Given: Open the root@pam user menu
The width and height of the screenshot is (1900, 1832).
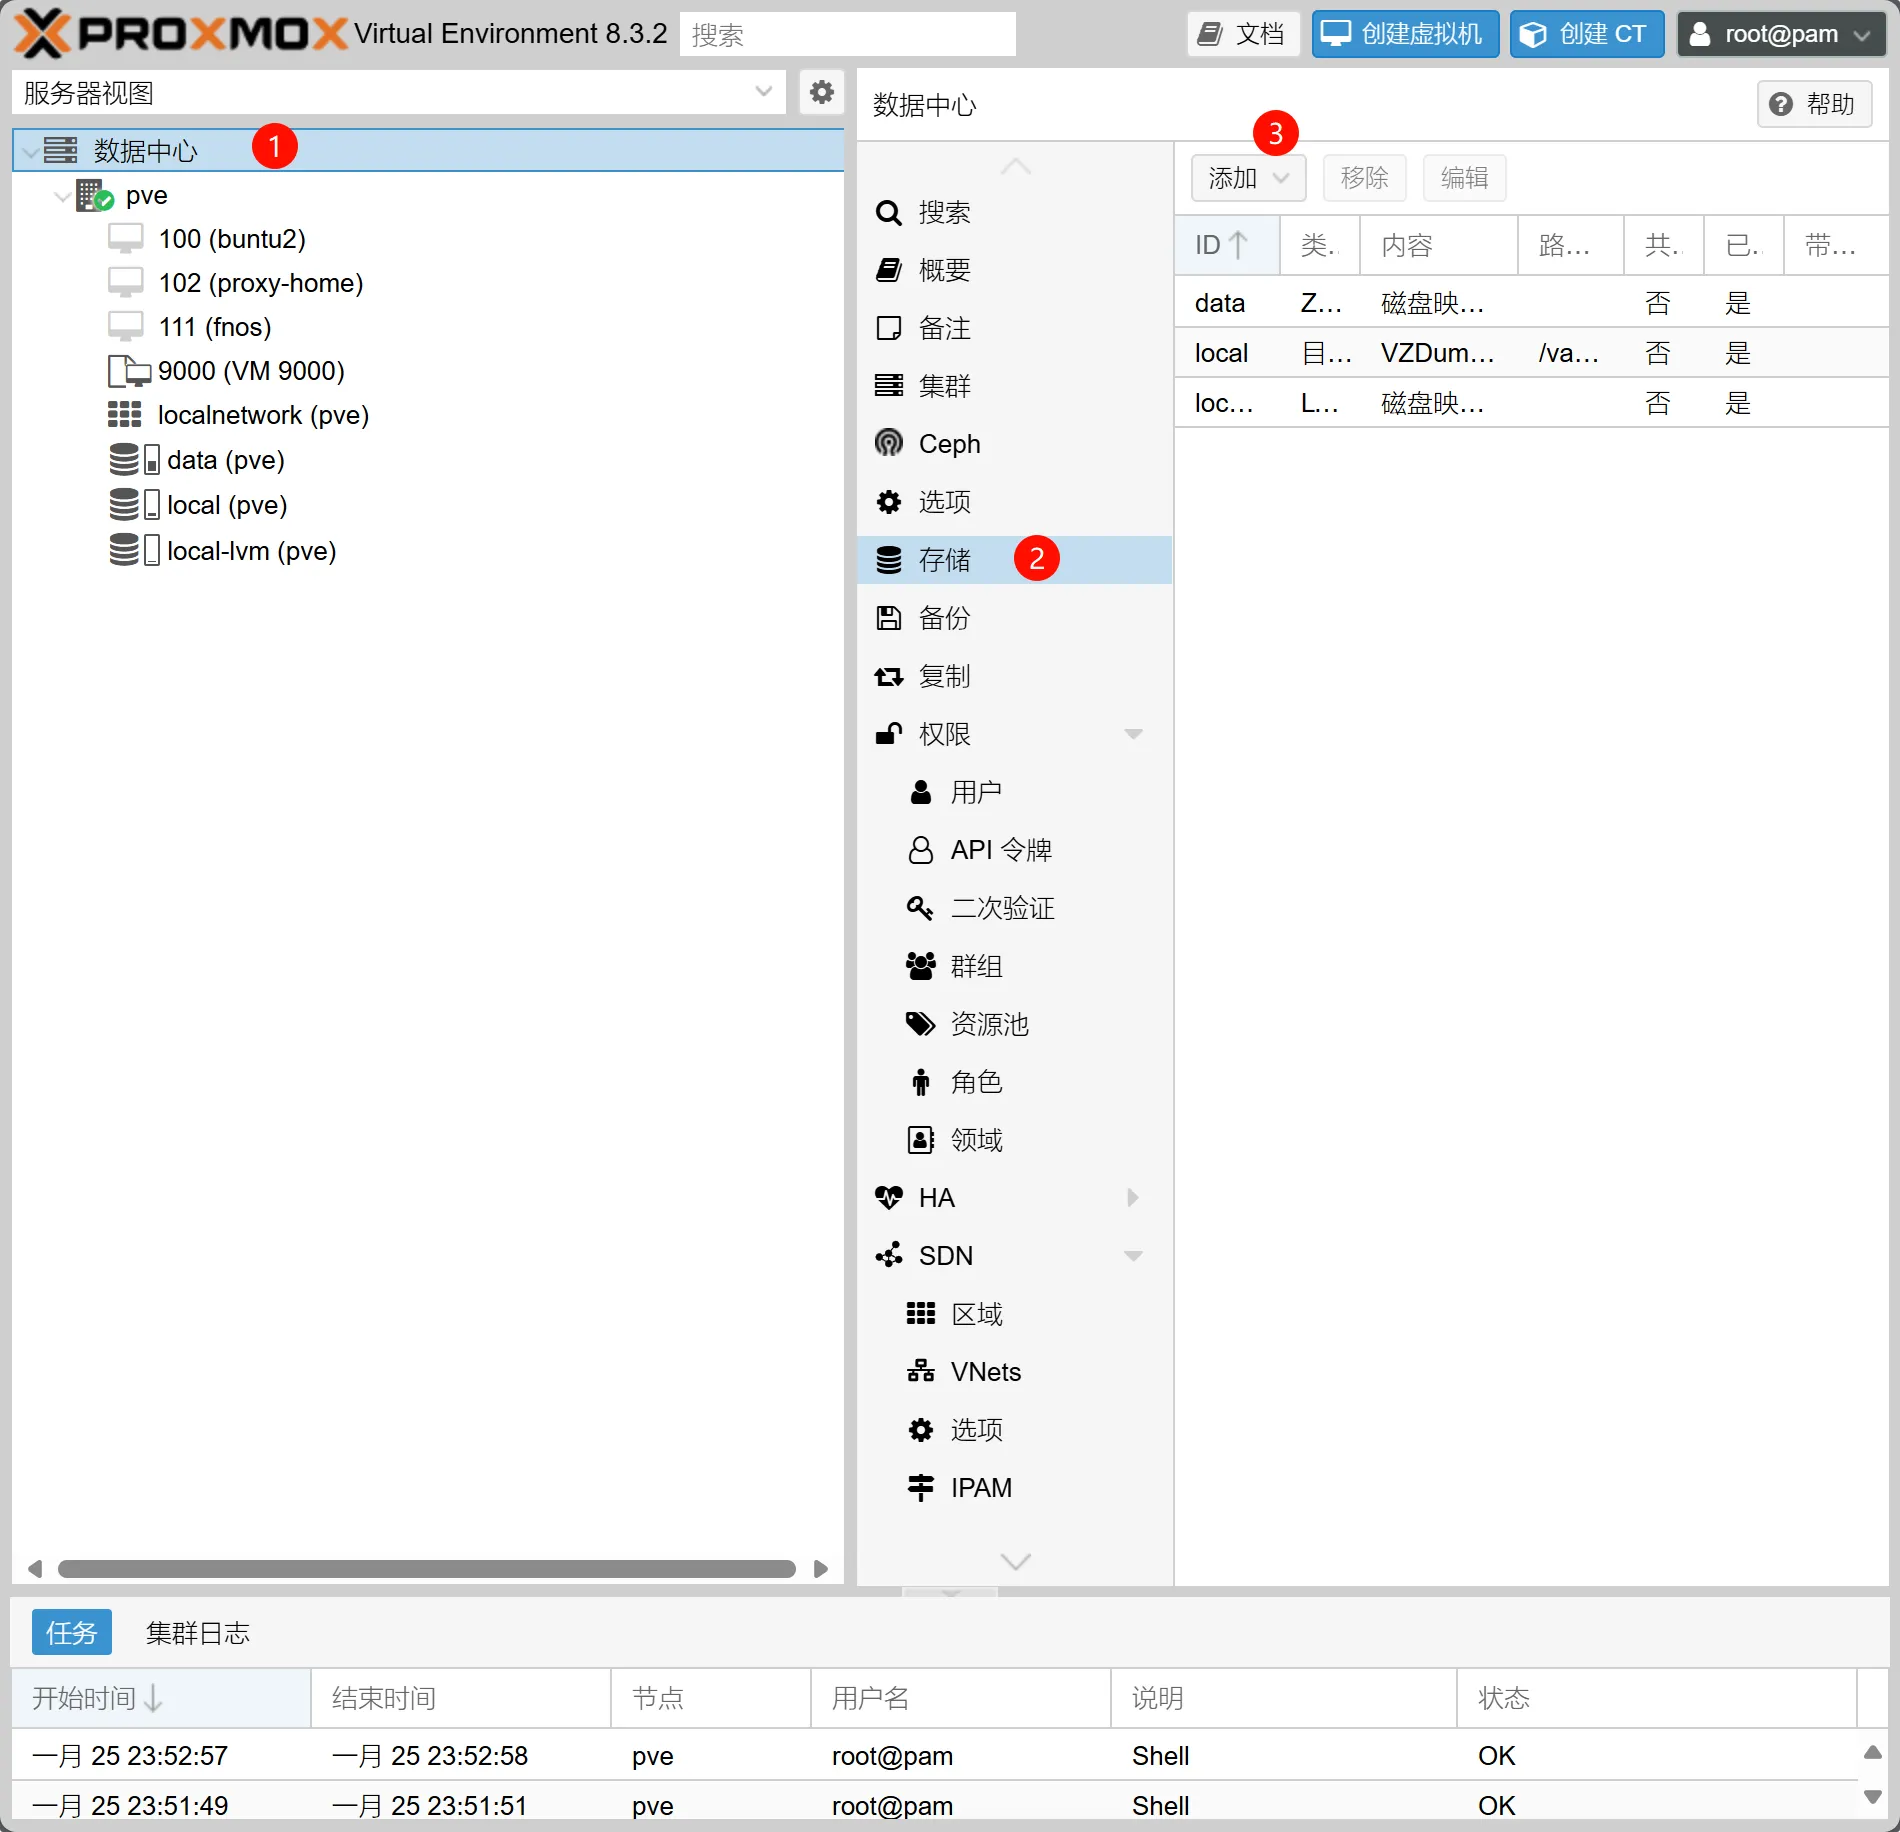Looking at the screenshot, I should point(1780,34).
